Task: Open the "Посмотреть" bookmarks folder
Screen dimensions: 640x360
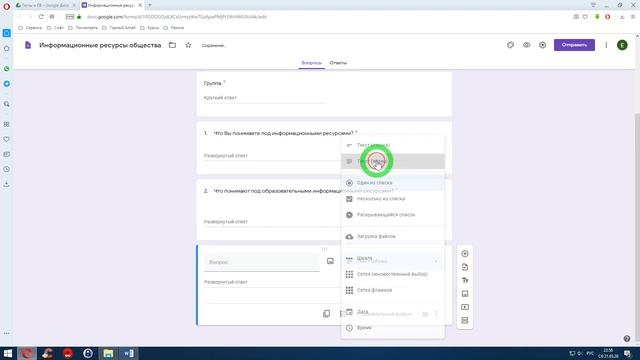Action: tap(83, 28)
